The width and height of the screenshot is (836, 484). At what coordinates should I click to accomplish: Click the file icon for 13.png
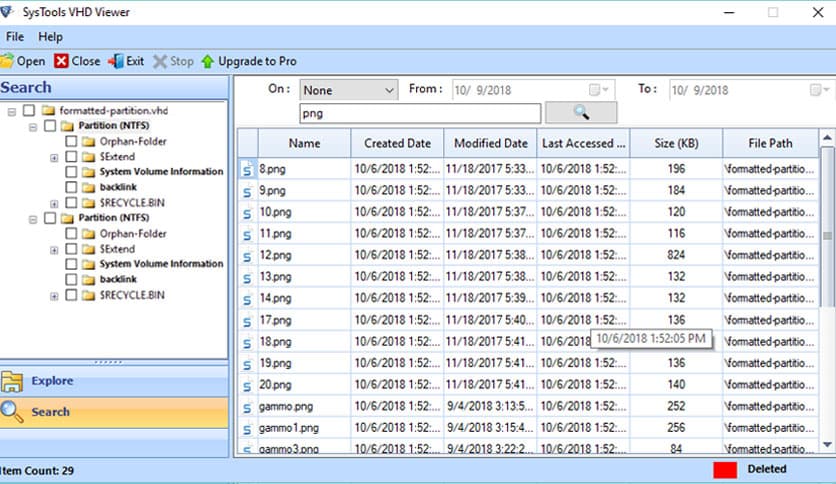[x=247, y=278]
